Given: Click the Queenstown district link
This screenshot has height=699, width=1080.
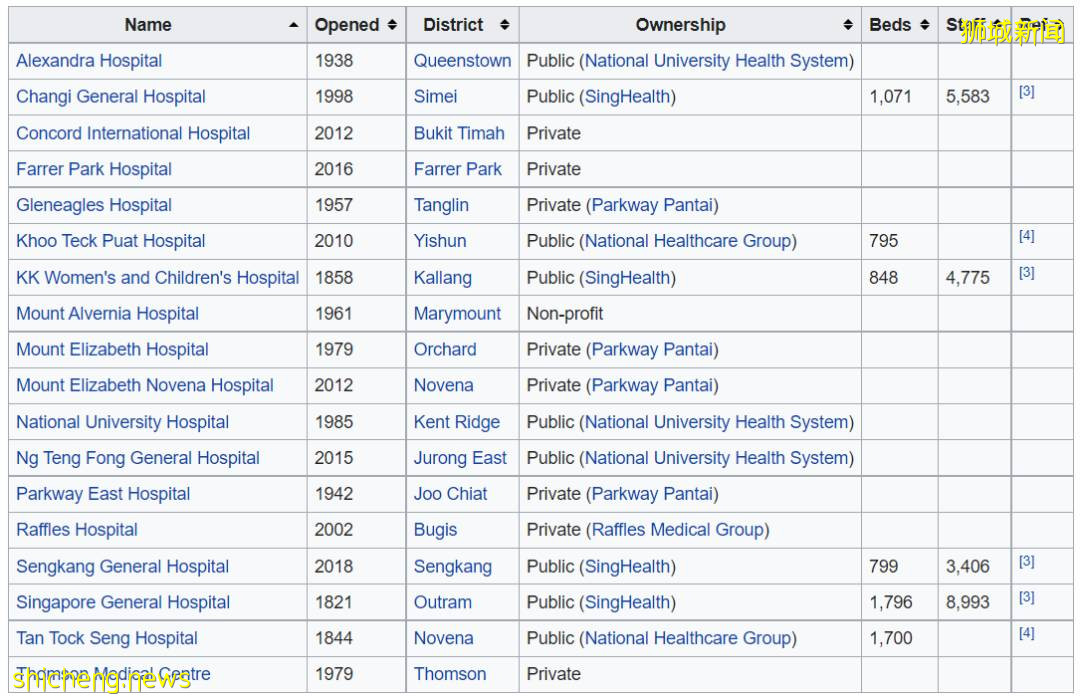Looking at the screenshot, I should tap(462, 61).
